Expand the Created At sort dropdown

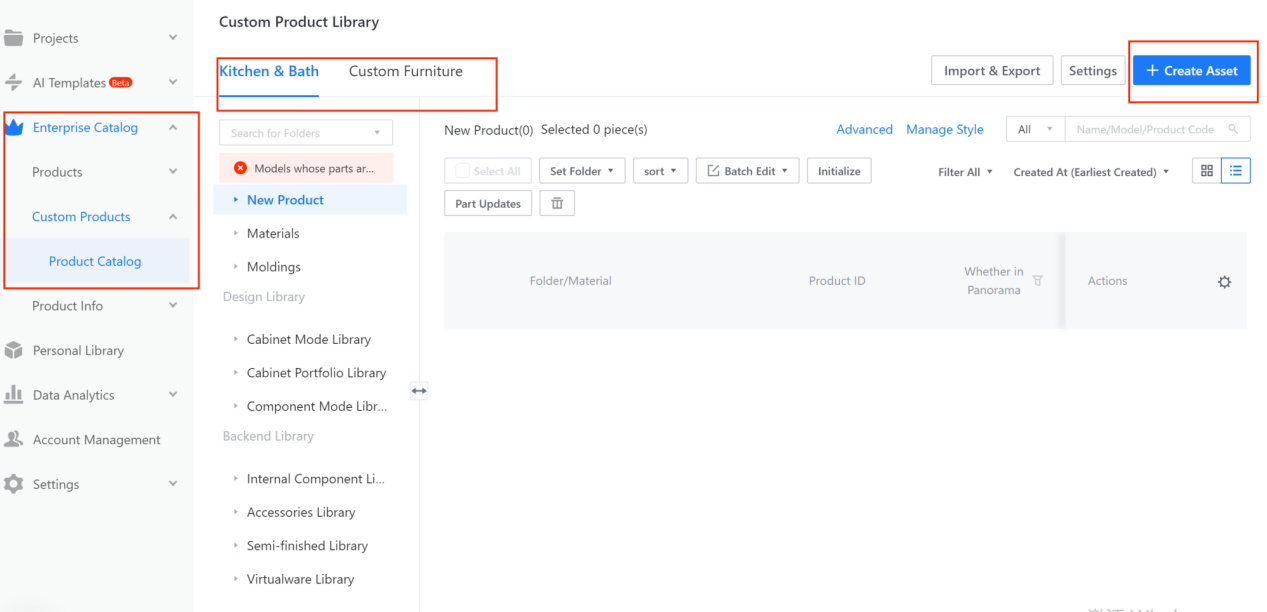[1091, 172]
